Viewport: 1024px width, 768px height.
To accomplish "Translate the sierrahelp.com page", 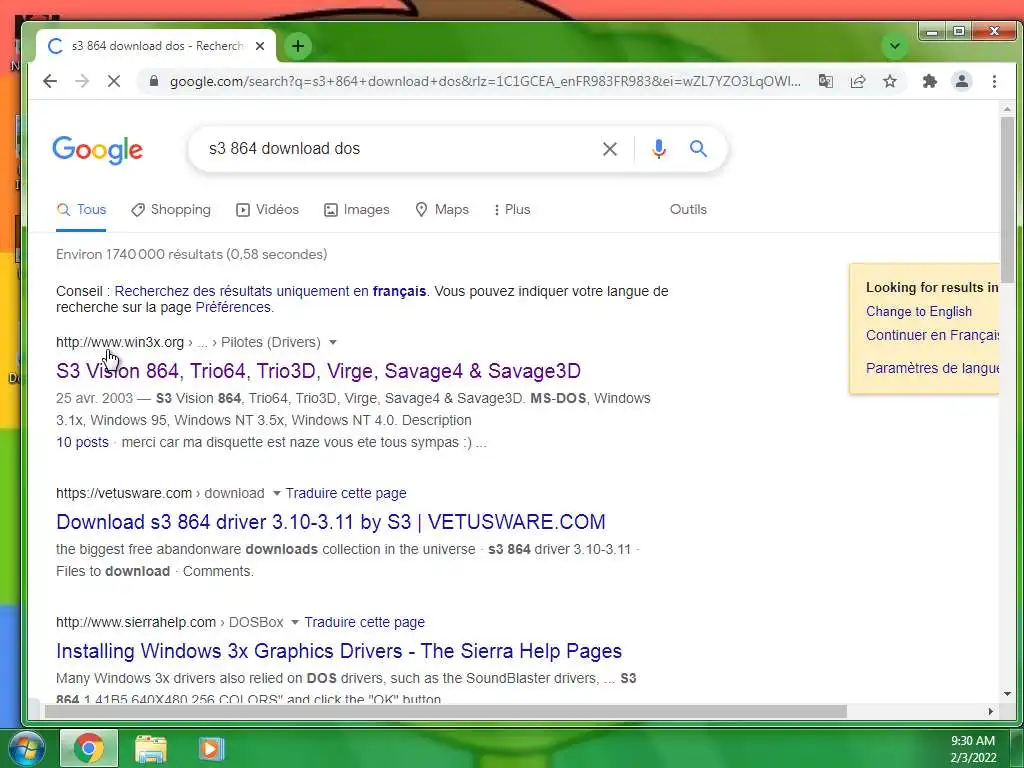I will 364,622.
